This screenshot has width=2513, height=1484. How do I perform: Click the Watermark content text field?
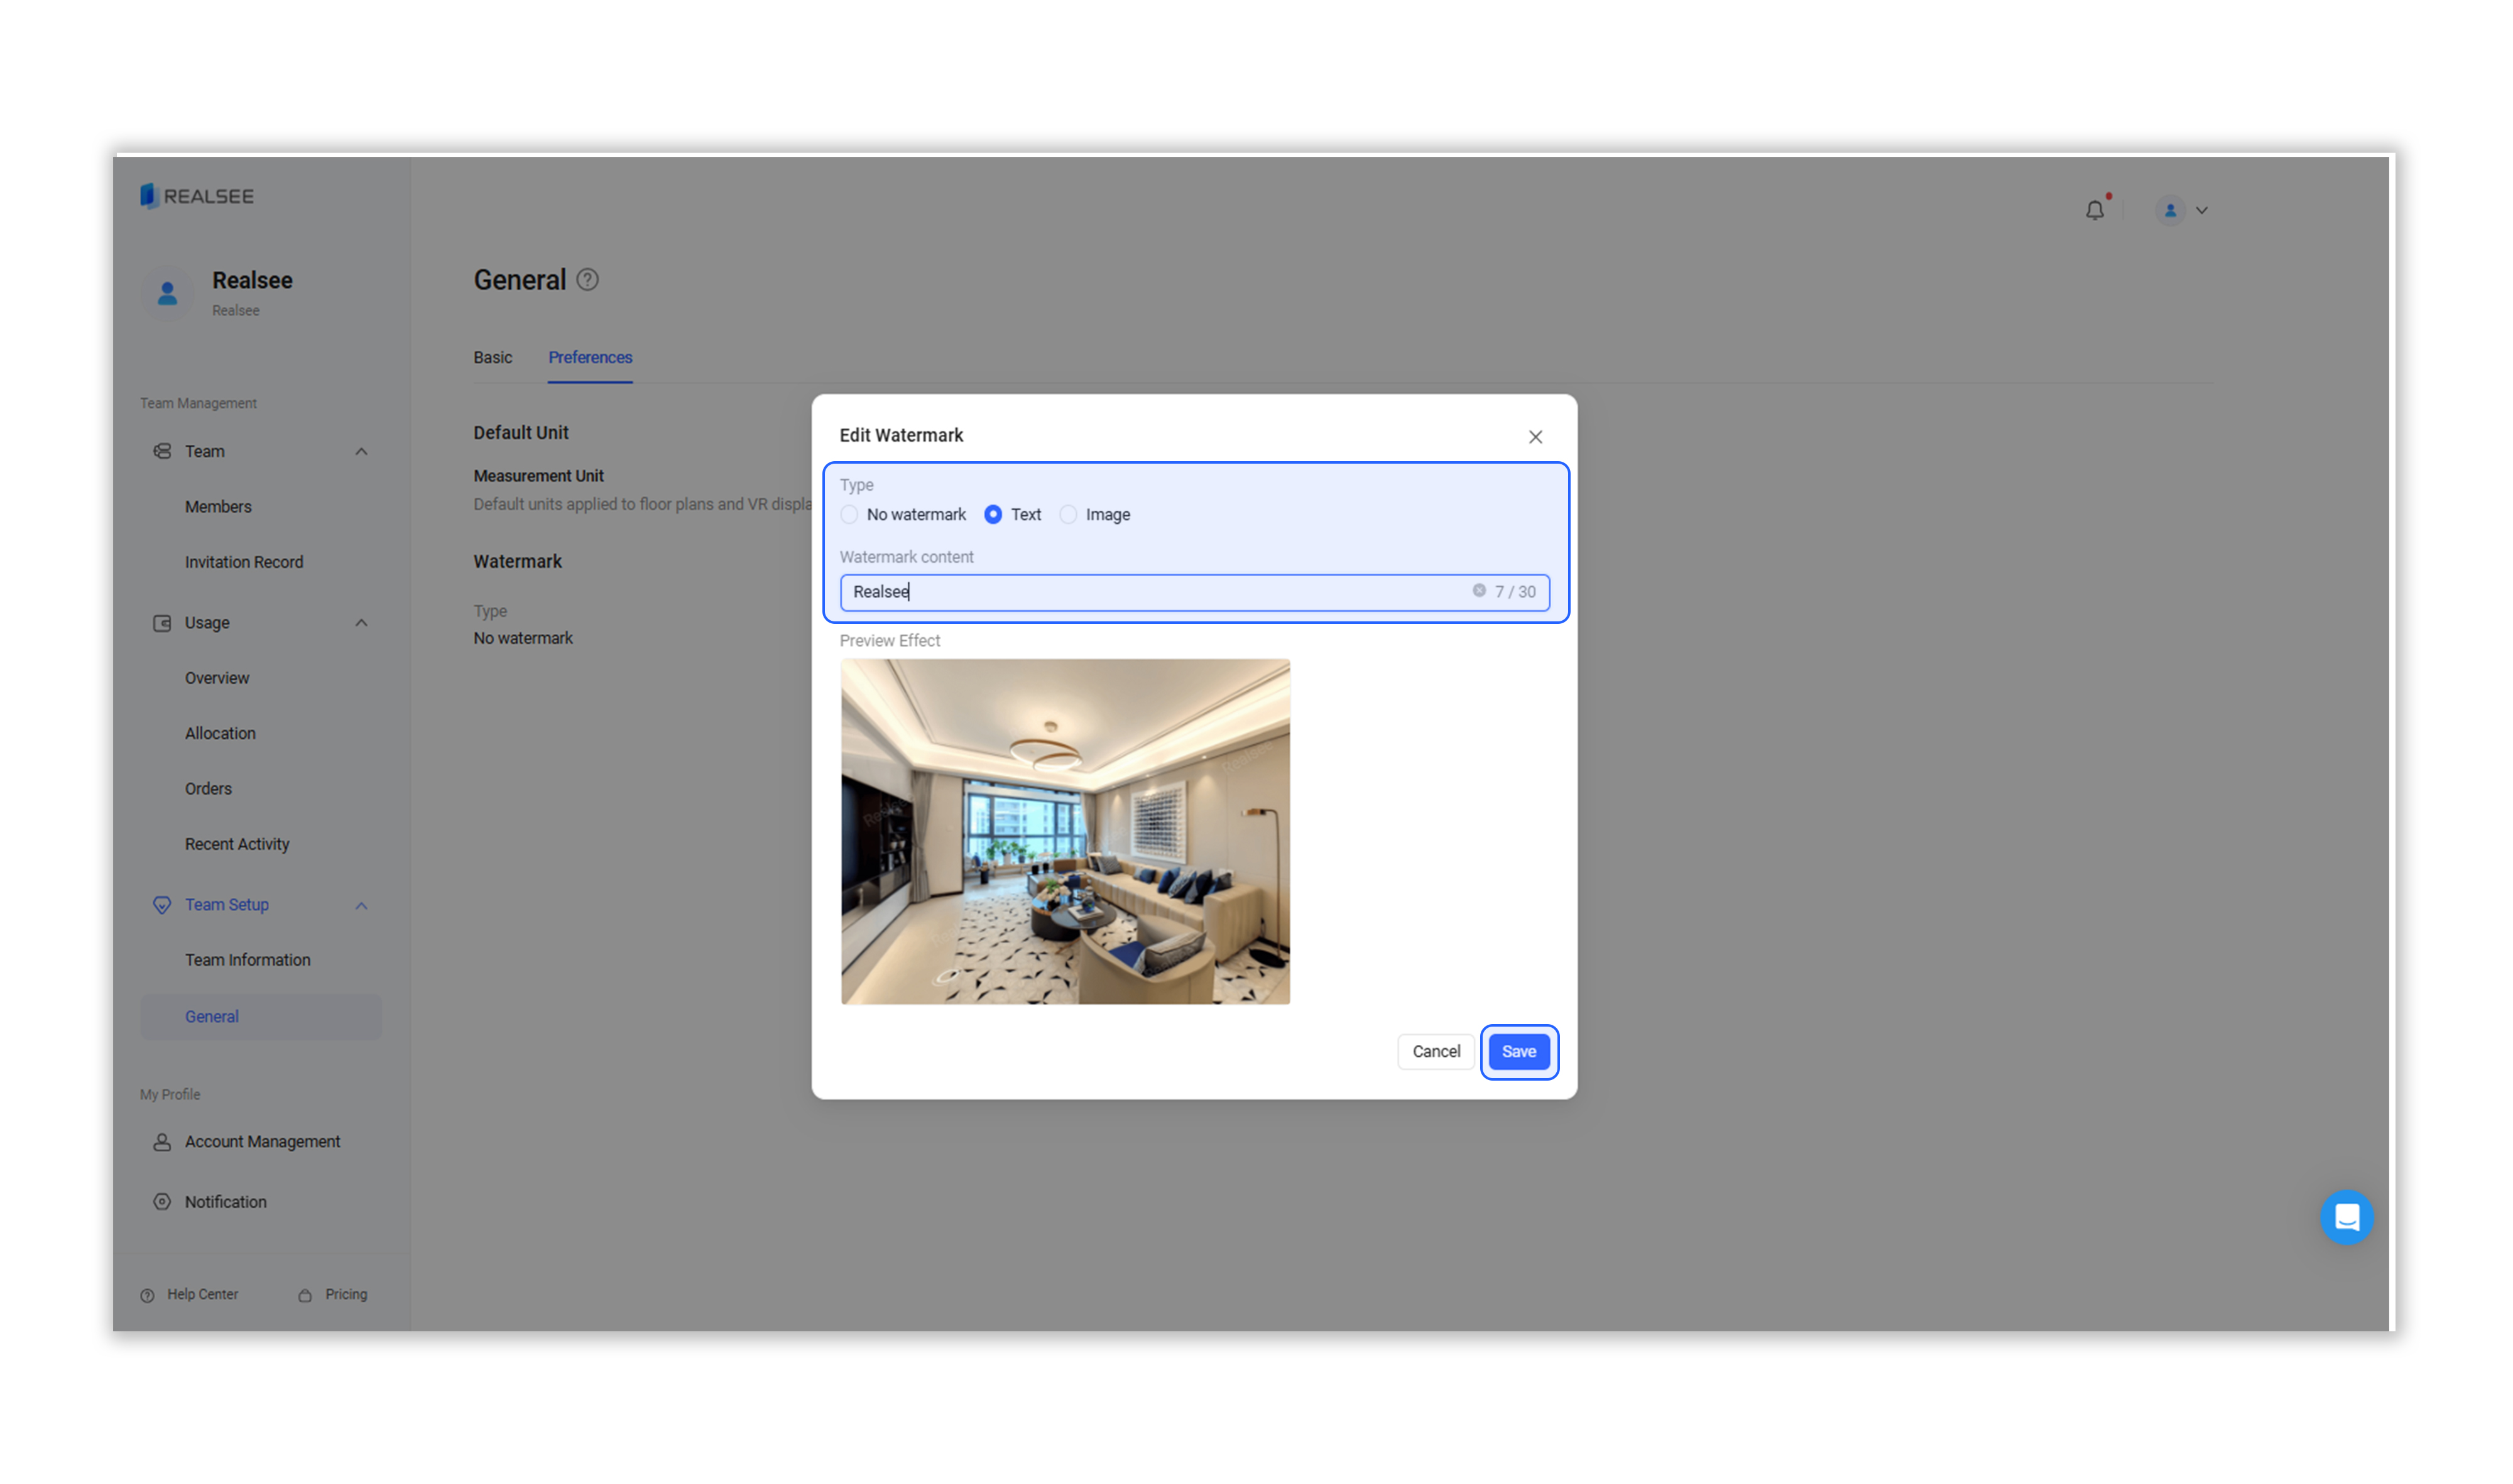[1150, 592]
